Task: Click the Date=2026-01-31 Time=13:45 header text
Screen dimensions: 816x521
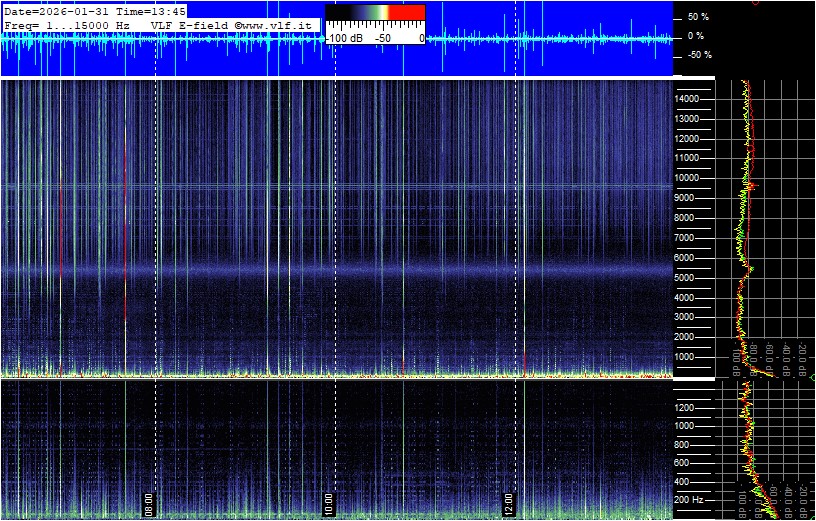Action: pyautogui.click(x=95, y=10)
